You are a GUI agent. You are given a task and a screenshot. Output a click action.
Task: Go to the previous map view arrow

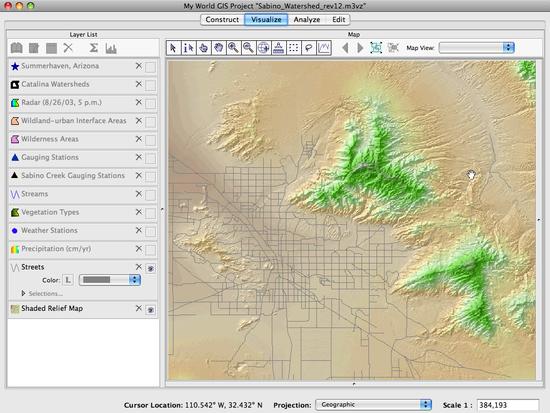(345, 48)
